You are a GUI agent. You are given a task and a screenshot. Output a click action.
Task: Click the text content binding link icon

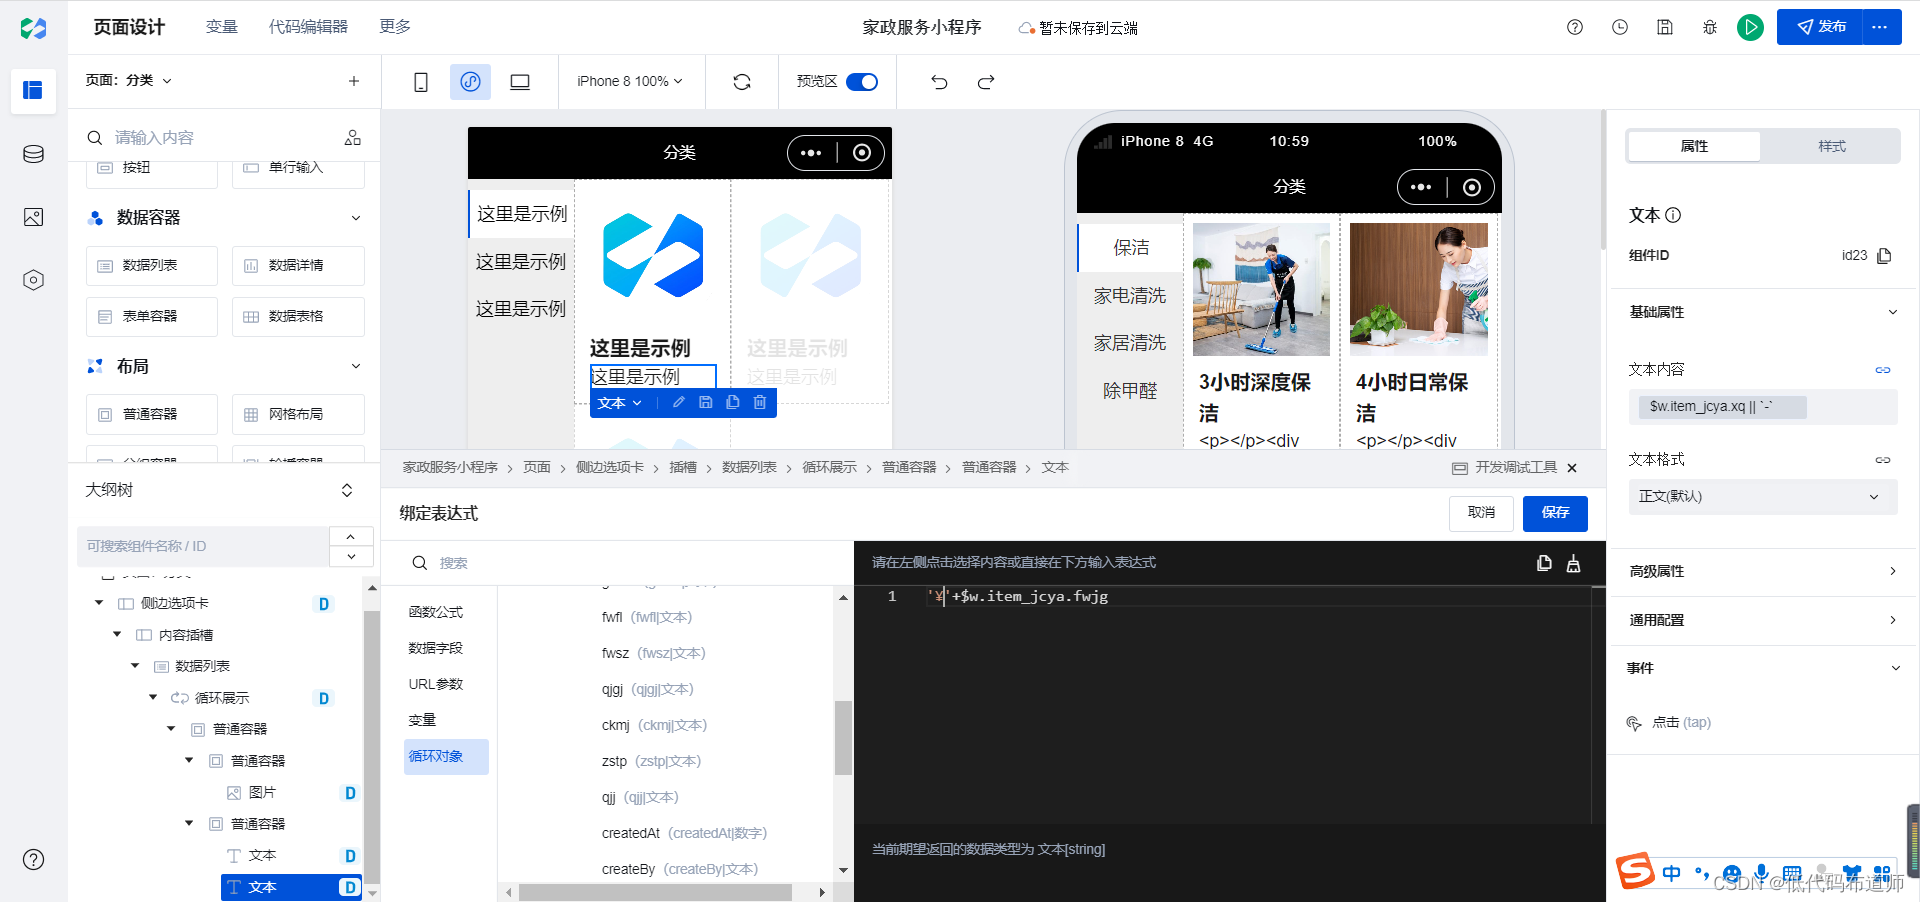tap(1883, 370)
